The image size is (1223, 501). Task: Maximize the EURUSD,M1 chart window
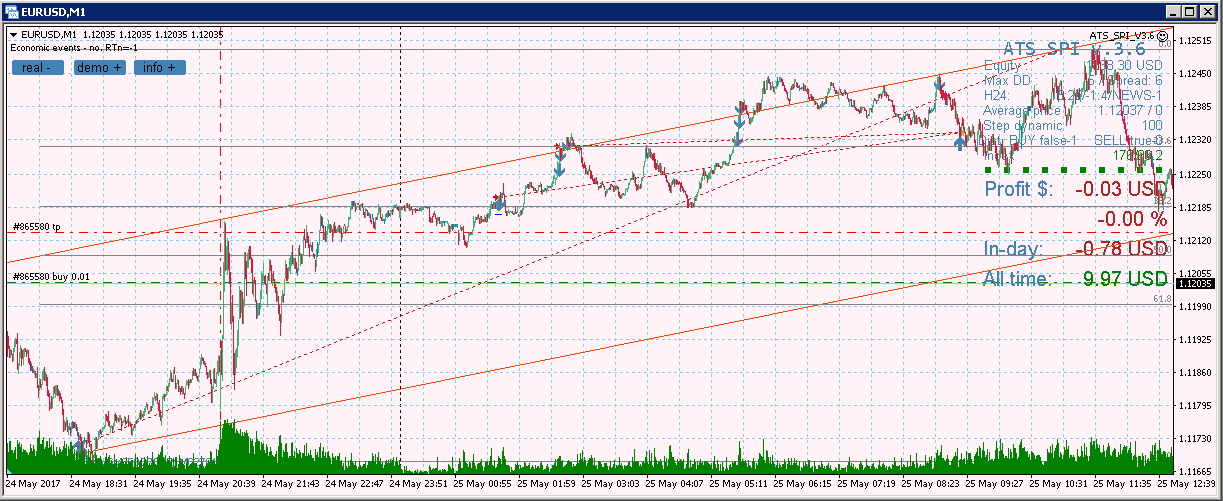click(1187, 12)
